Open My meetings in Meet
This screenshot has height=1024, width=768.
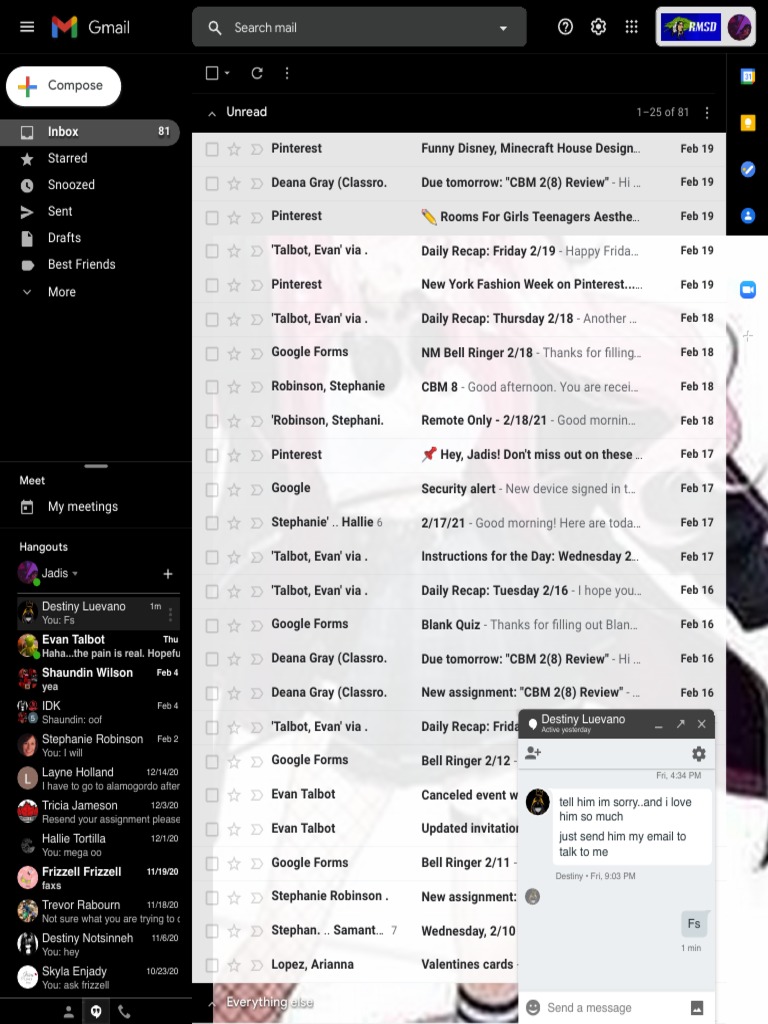pyautogui.click(x=82, y=507)
